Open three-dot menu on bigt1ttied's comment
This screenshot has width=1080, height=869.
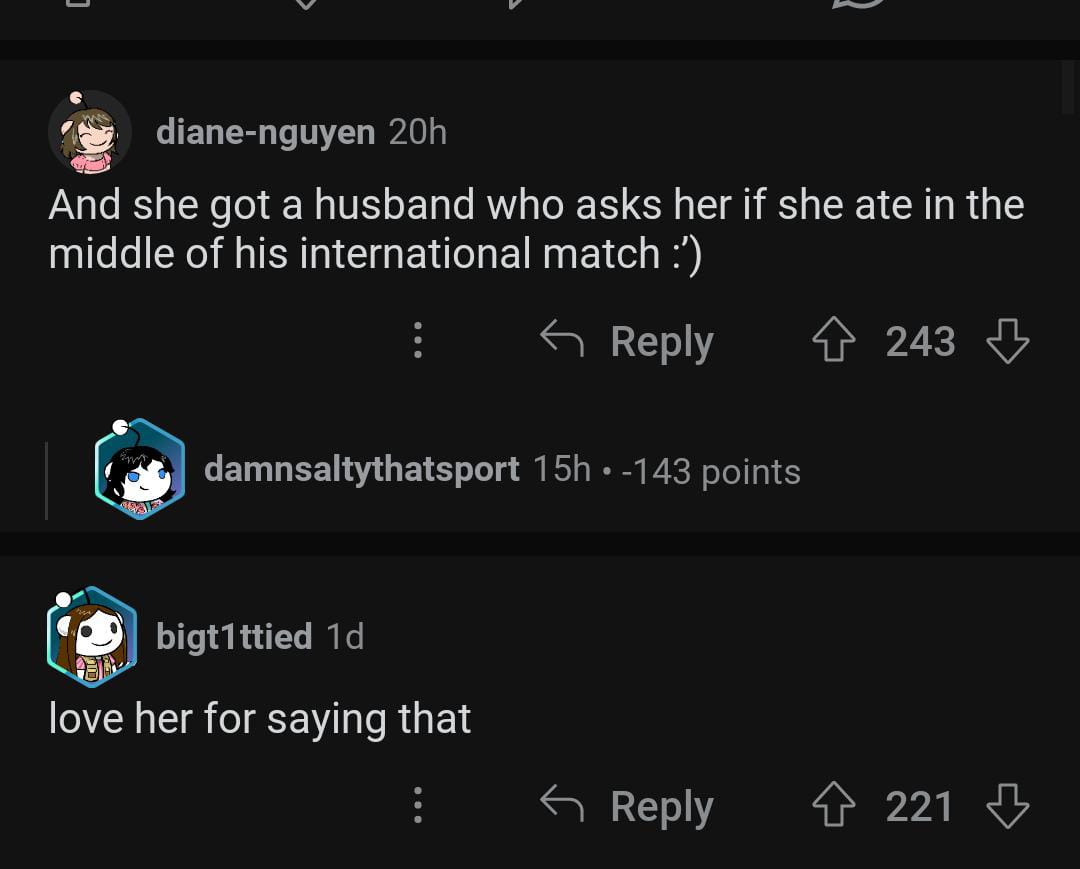tap(418, 806)
